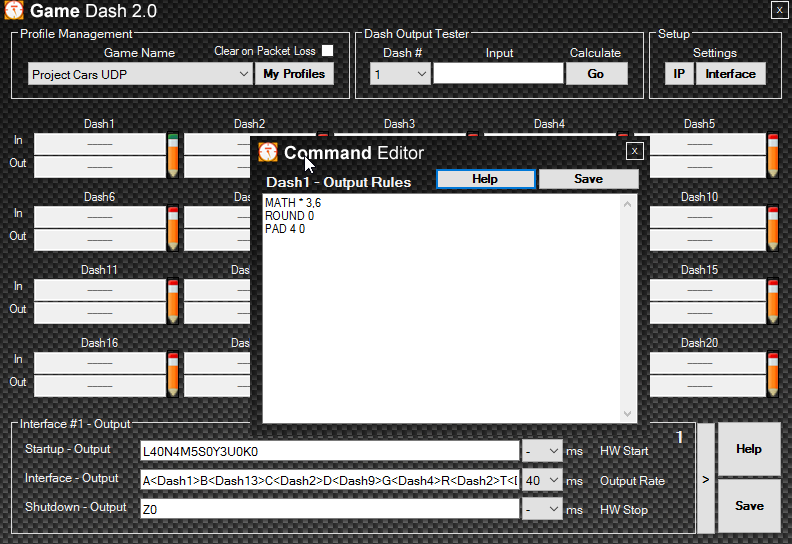Viewport: 792px width, 544px height.
Task: Click Dash10 pencil edit icon
Action: pyautogui.click(x=773, y=228)
